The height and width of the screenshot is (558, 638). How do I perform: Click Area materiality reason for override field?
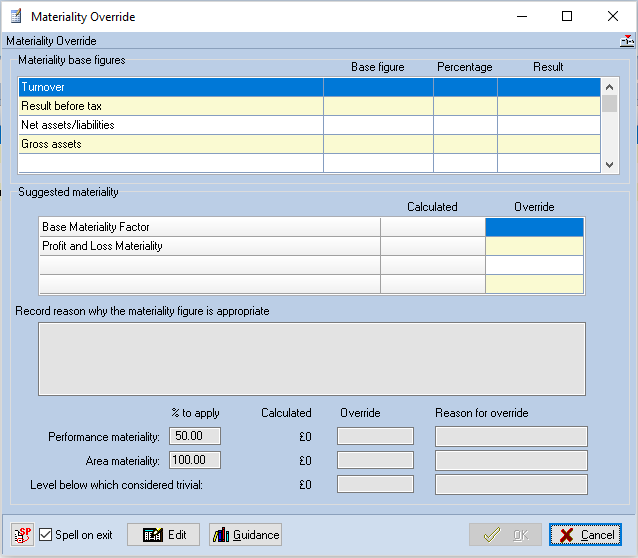coord(511,460)
